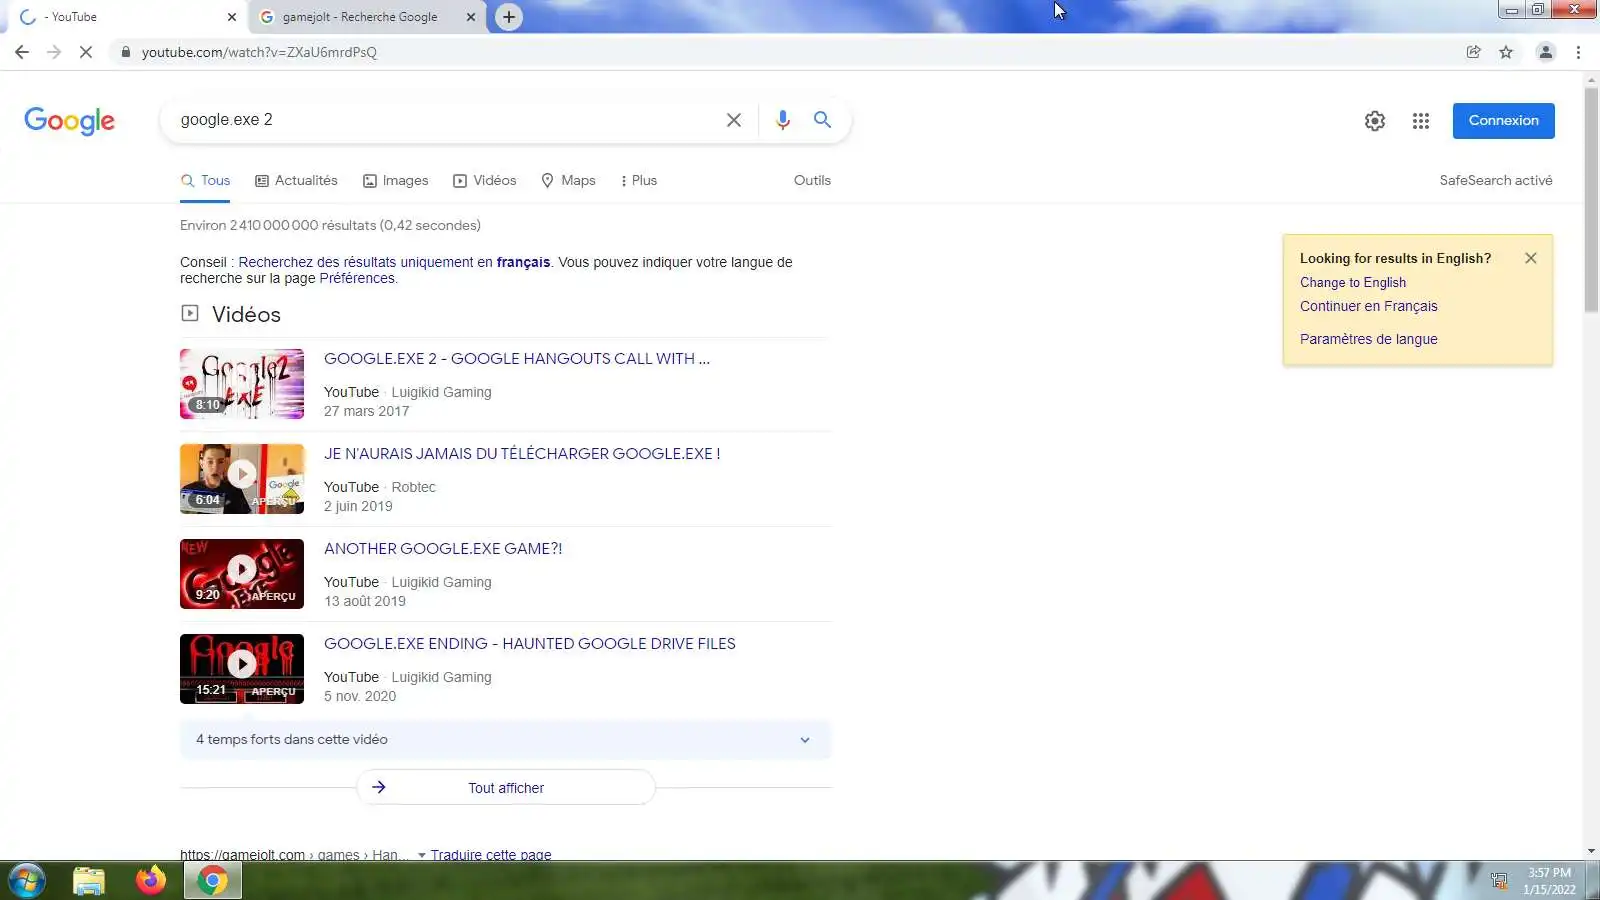Switch to the Maps tab

(568, 181)
